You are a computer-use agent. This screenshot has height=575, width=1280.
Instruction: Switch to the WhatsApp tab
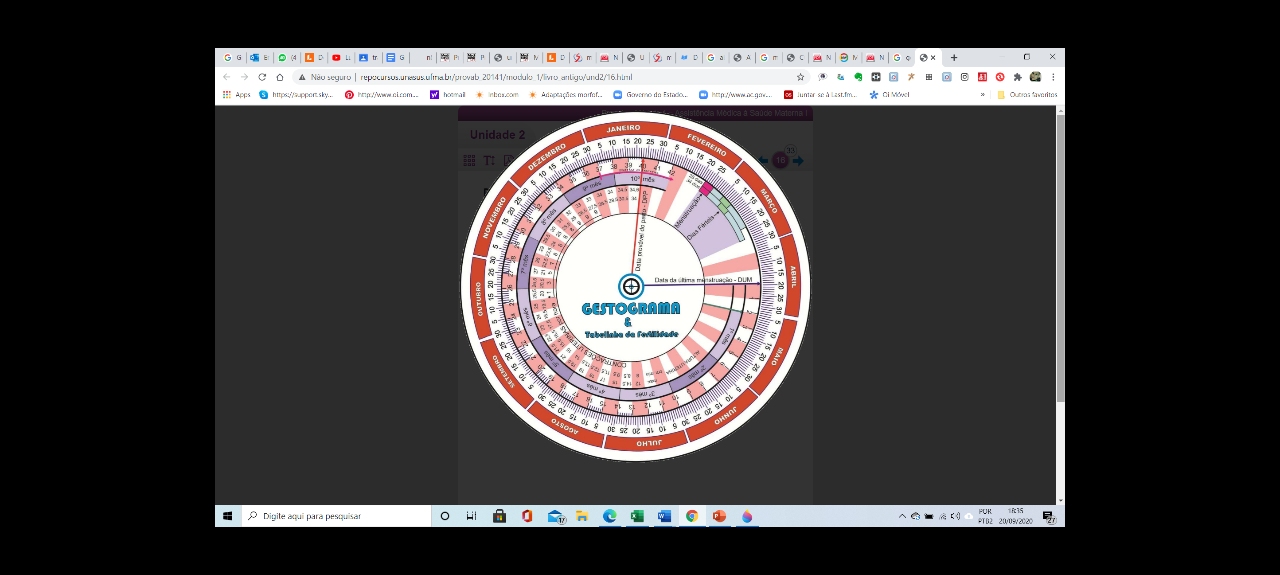point(287,58)
